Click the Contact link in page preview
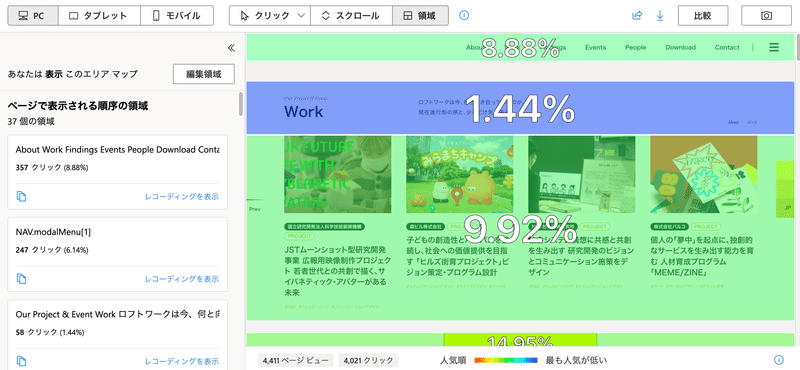800x370 pixels. pyautogui.click(x=727, y=47)
